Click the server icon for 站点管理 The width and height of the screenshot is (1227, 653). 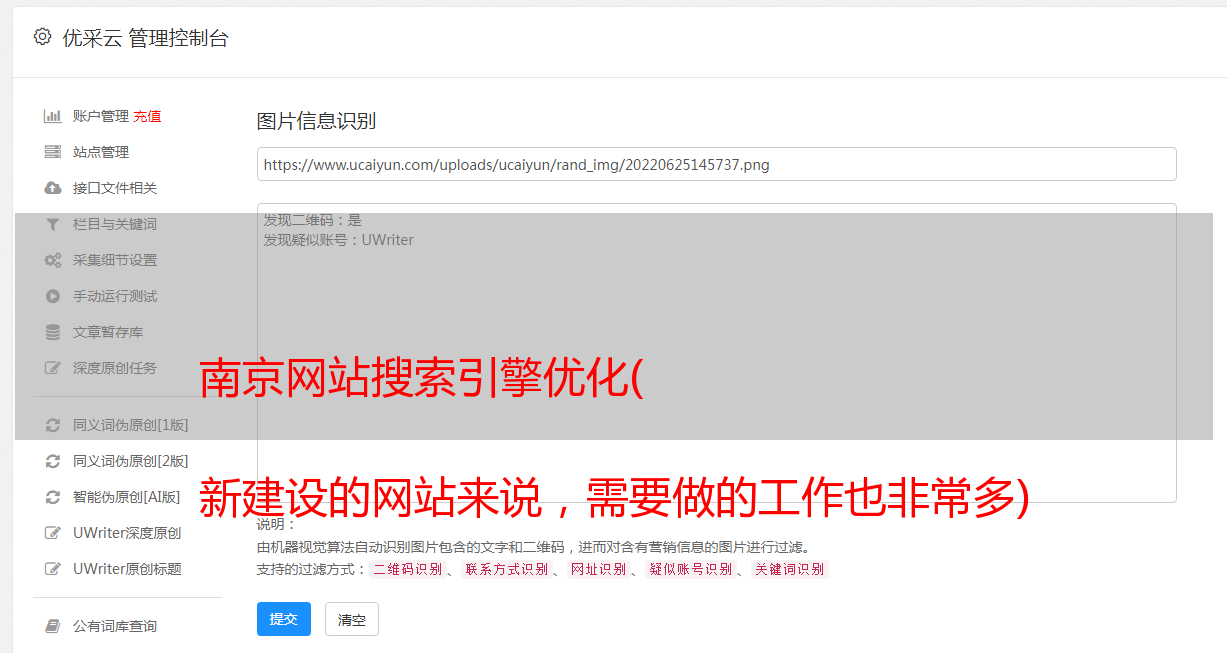pyautogui.click(x=53, y=152)
